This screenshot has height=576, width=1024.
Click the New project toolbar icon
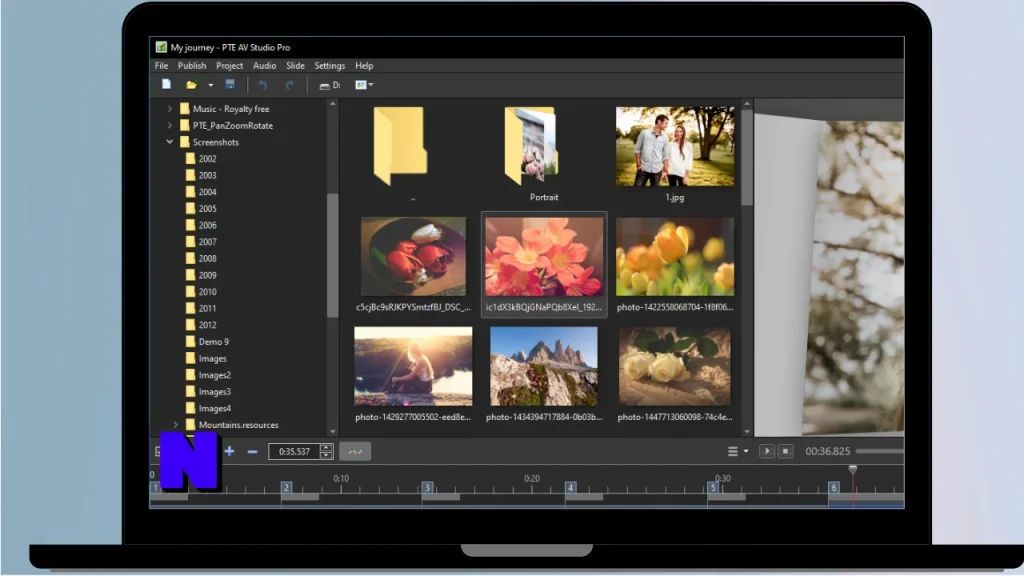coord(167,84)
